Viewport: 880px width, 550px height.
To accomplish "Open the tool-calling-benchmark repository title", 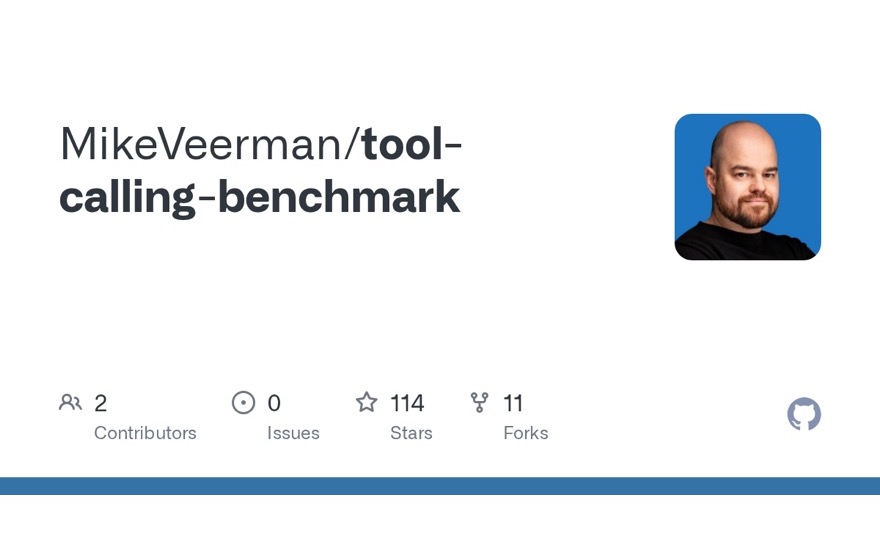I will tap(260, 171).
